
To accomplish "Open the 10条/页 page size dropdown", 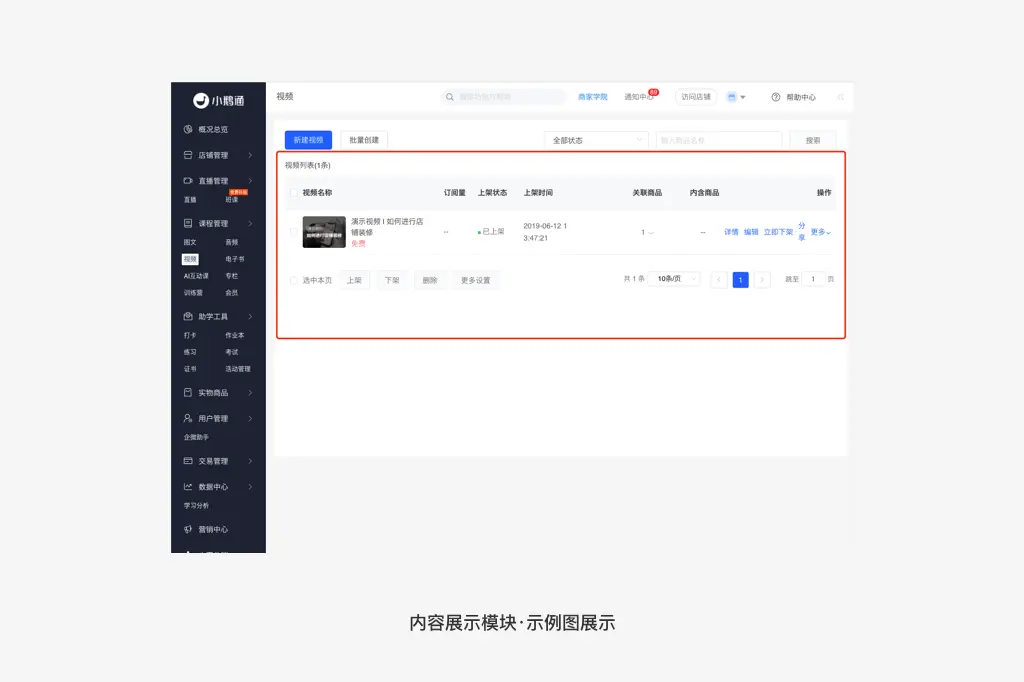I will (x=675, y=279).
